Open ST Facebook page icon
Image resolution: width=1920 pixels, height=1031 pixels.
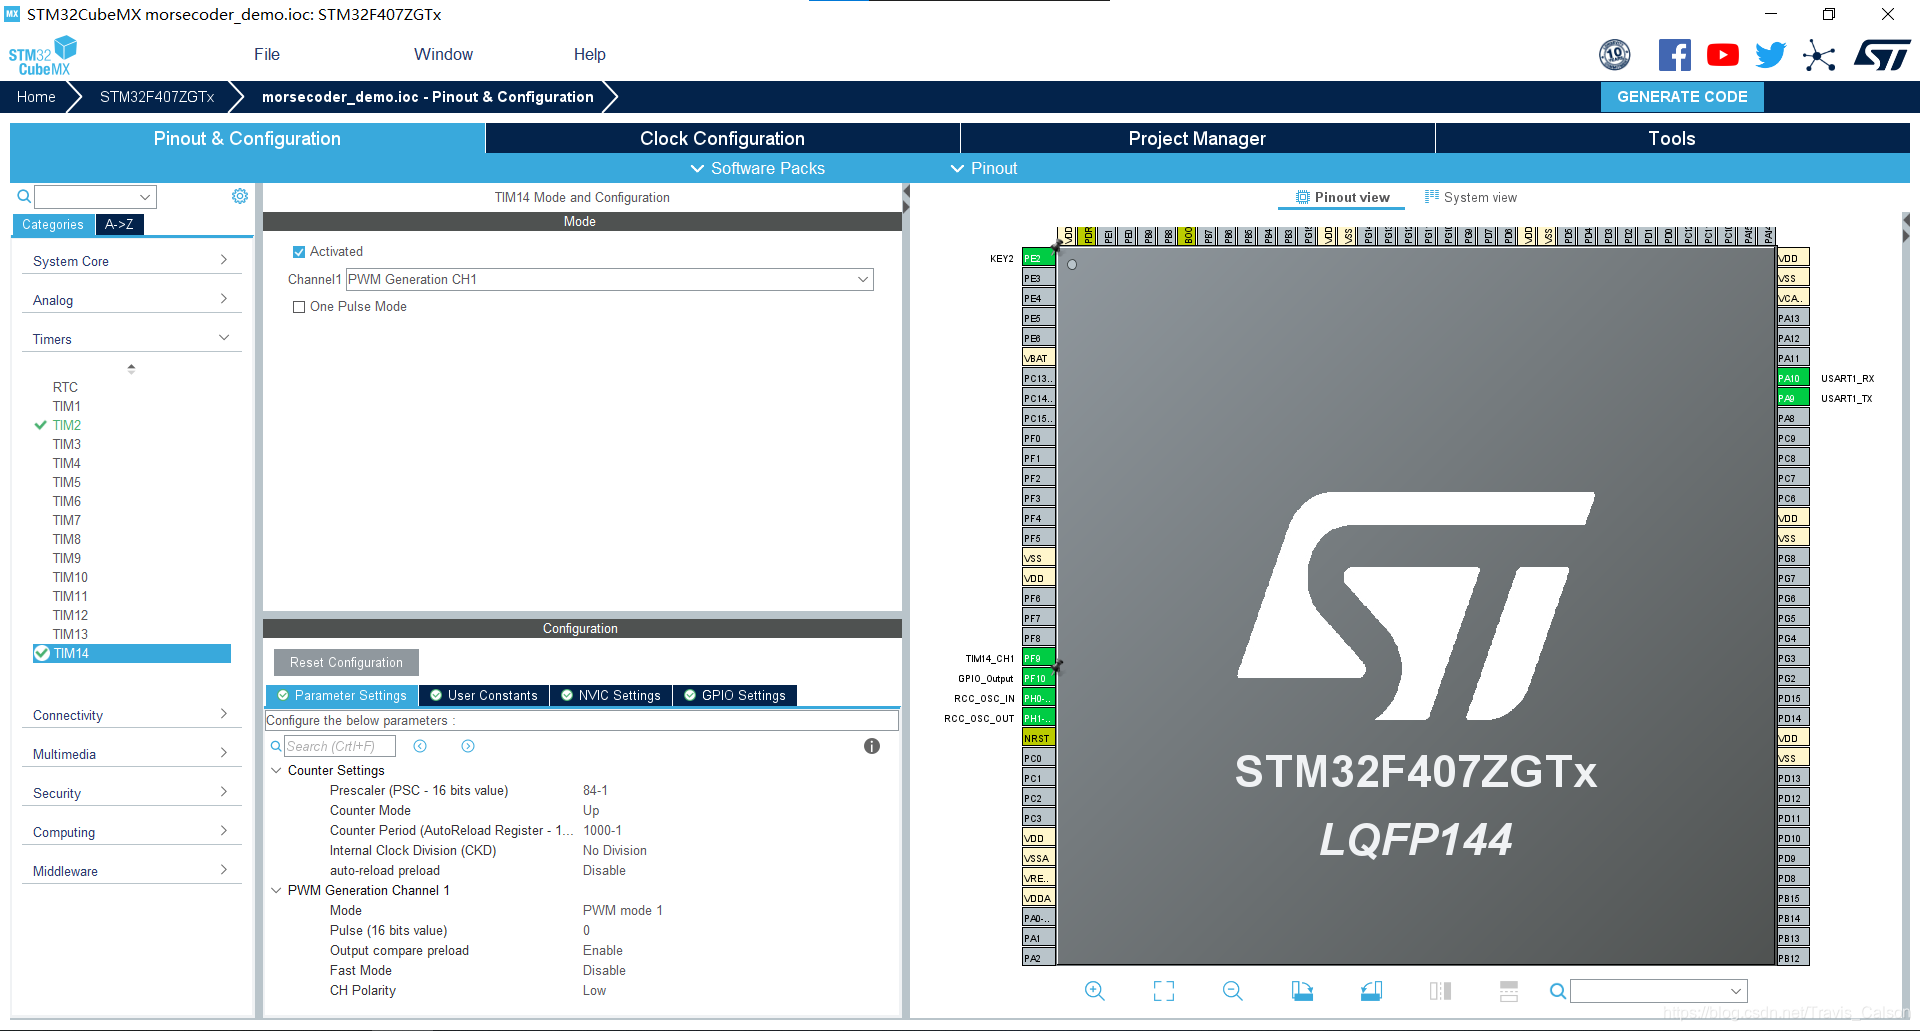click(x=1674, y=55)
